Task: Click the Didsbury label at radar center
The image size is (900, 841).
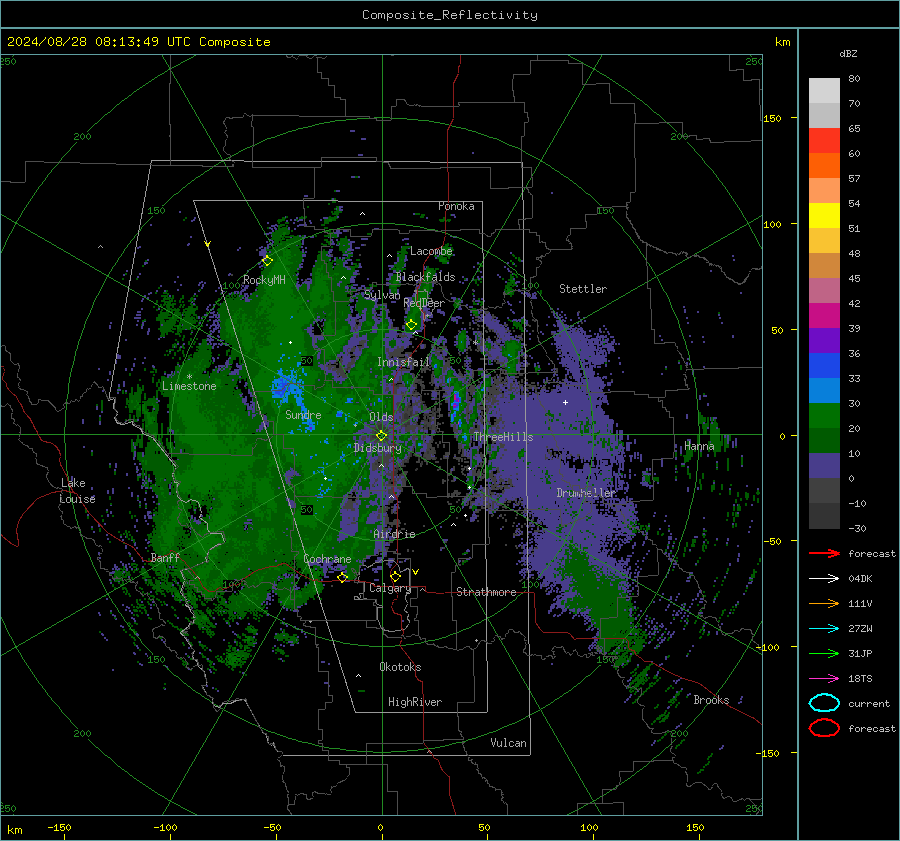Action: click(377, 448)
